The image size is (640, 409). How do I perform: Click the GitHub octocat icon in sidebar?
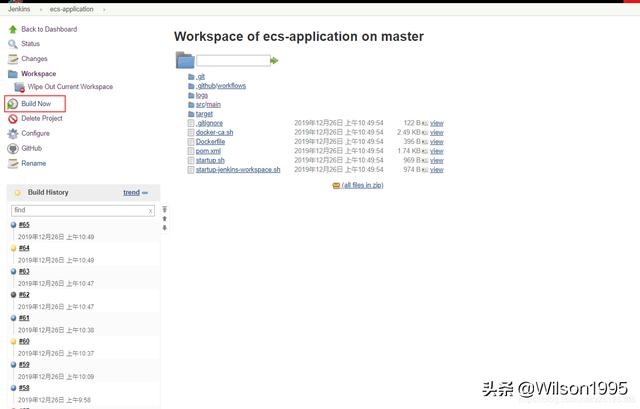point(13,148)
